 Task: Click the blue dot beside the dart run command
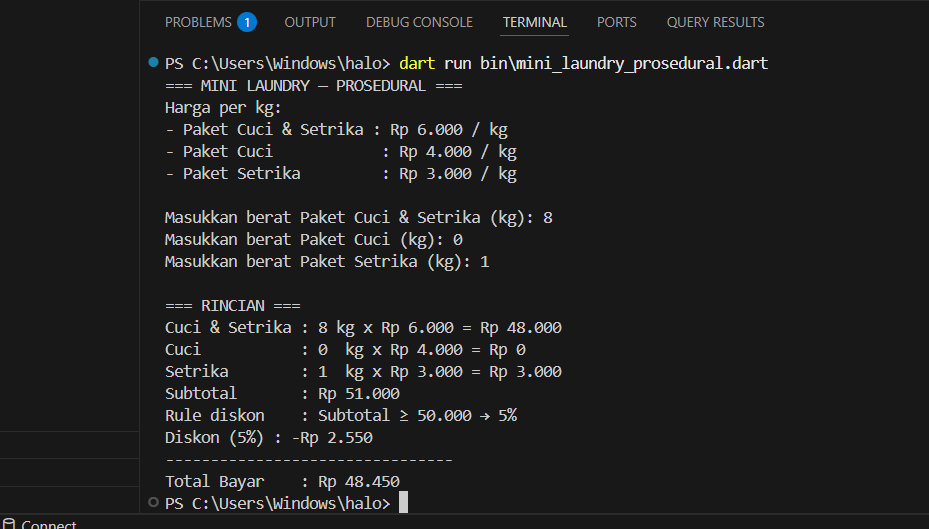click(x=153, y=63)
